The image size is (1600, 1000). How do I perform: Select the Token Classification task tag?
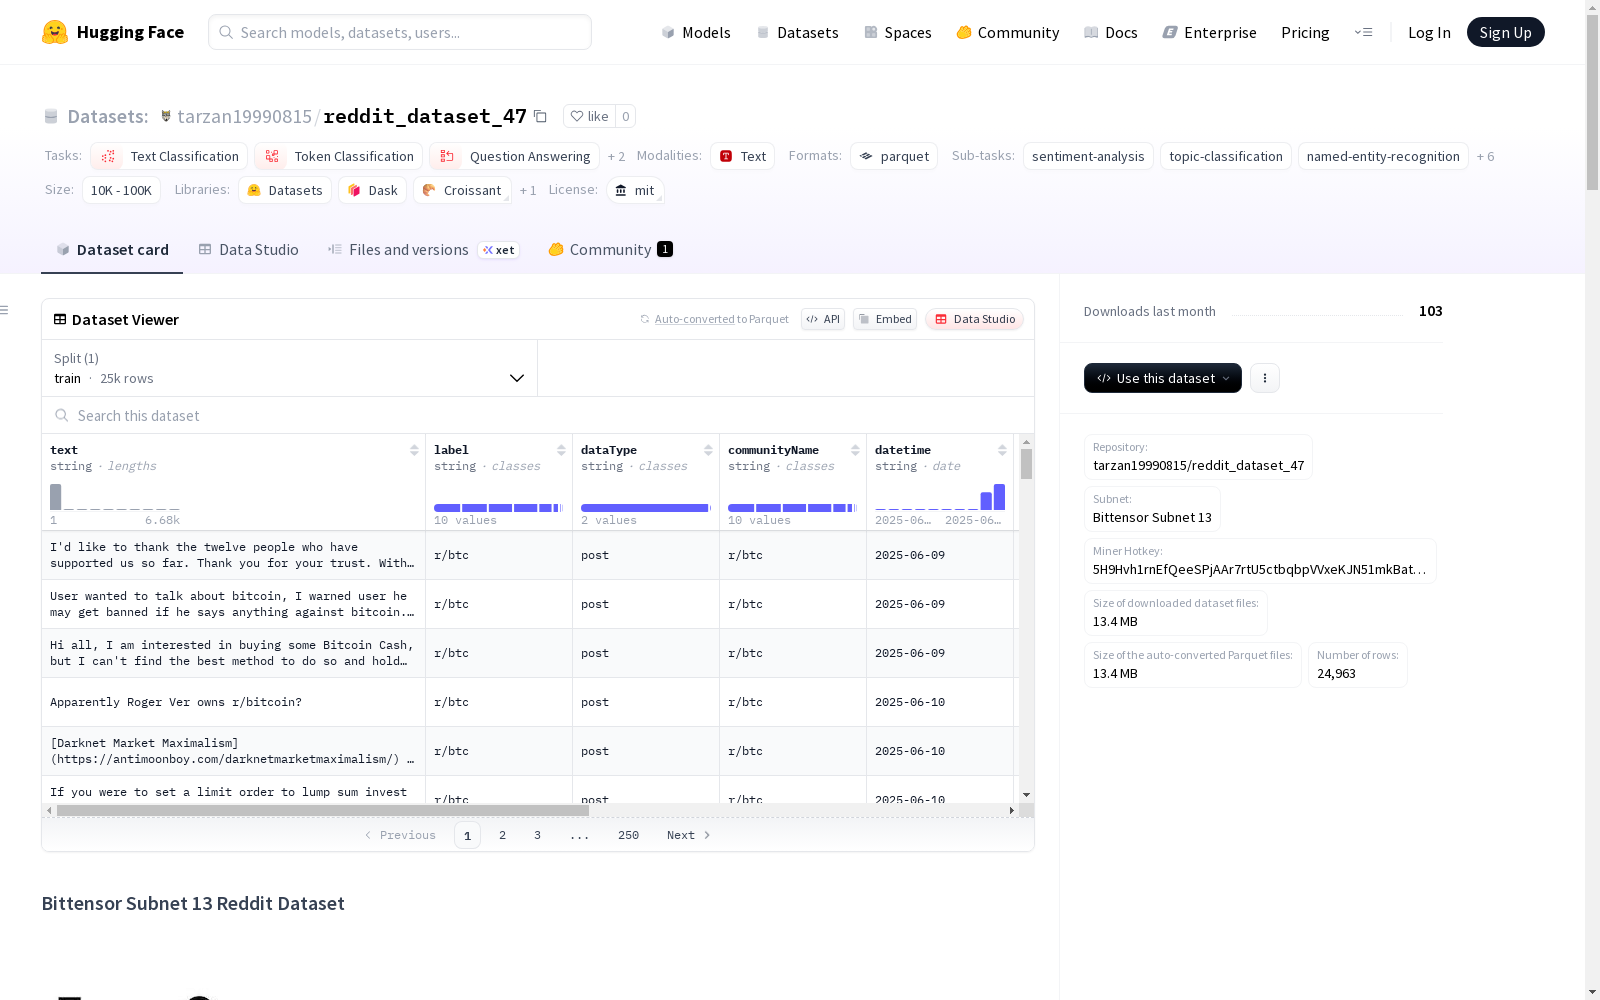(x=338, y=156)
